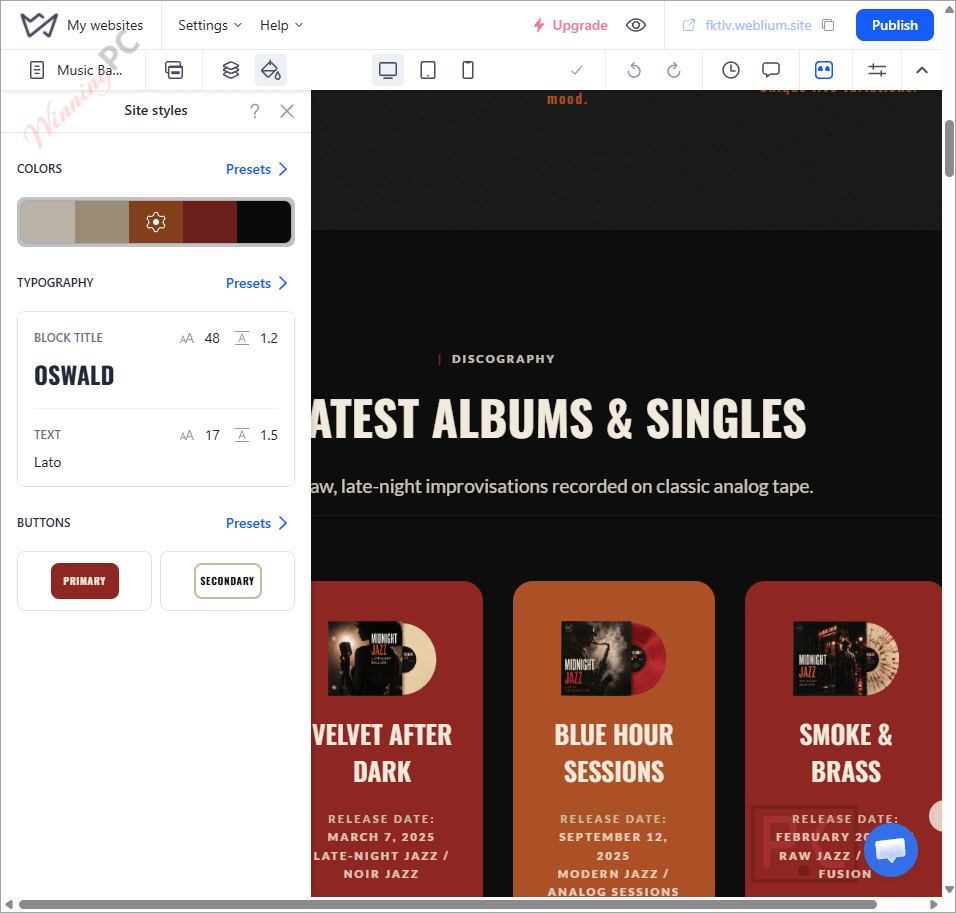Select the light beige color swatch
The image size is (956, 913).
[x=48, y=222]
